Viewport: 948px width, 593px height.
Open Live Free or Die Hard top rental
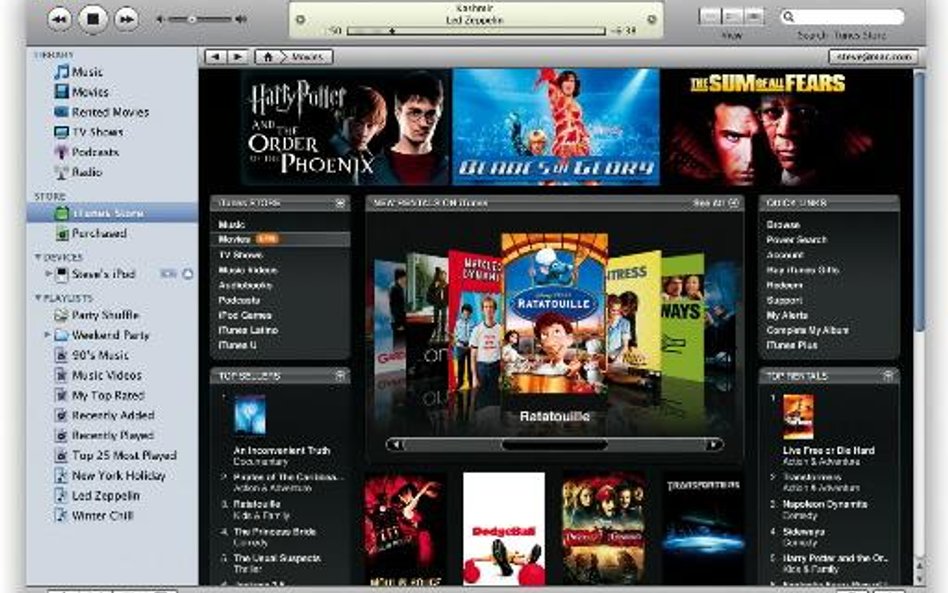tap(828, 450)
